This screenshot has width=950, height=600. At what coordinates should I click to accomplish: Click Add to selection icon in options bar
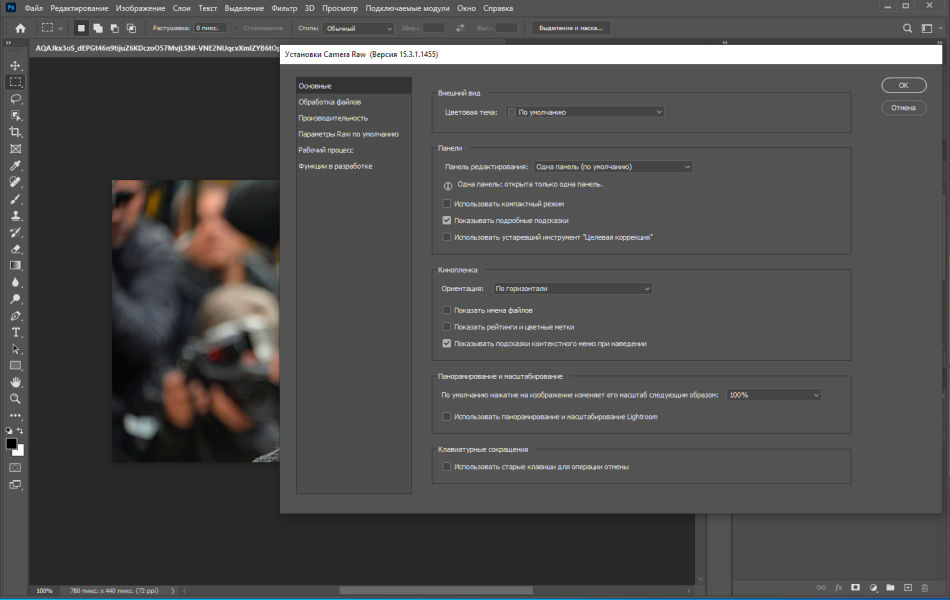point(98,28)
